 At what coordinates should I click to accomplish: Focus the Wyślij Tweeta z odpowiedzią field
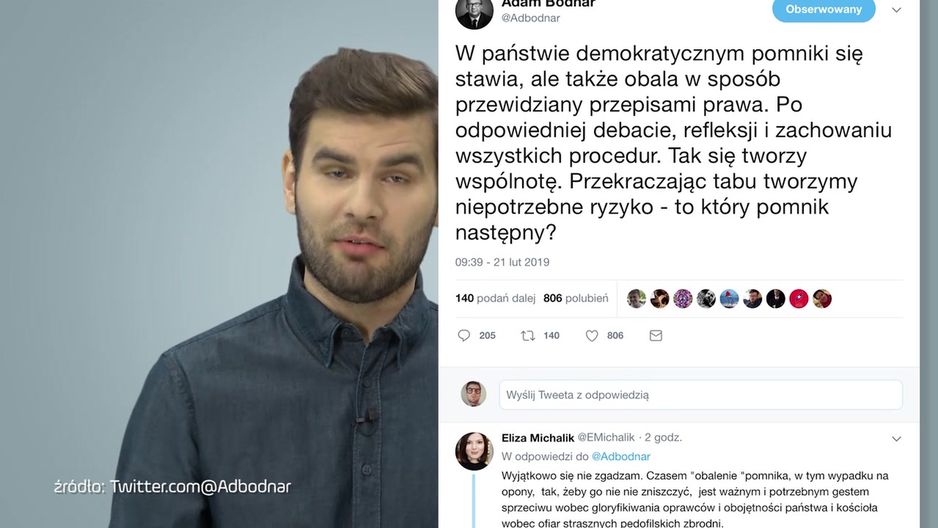coord(701,395)
